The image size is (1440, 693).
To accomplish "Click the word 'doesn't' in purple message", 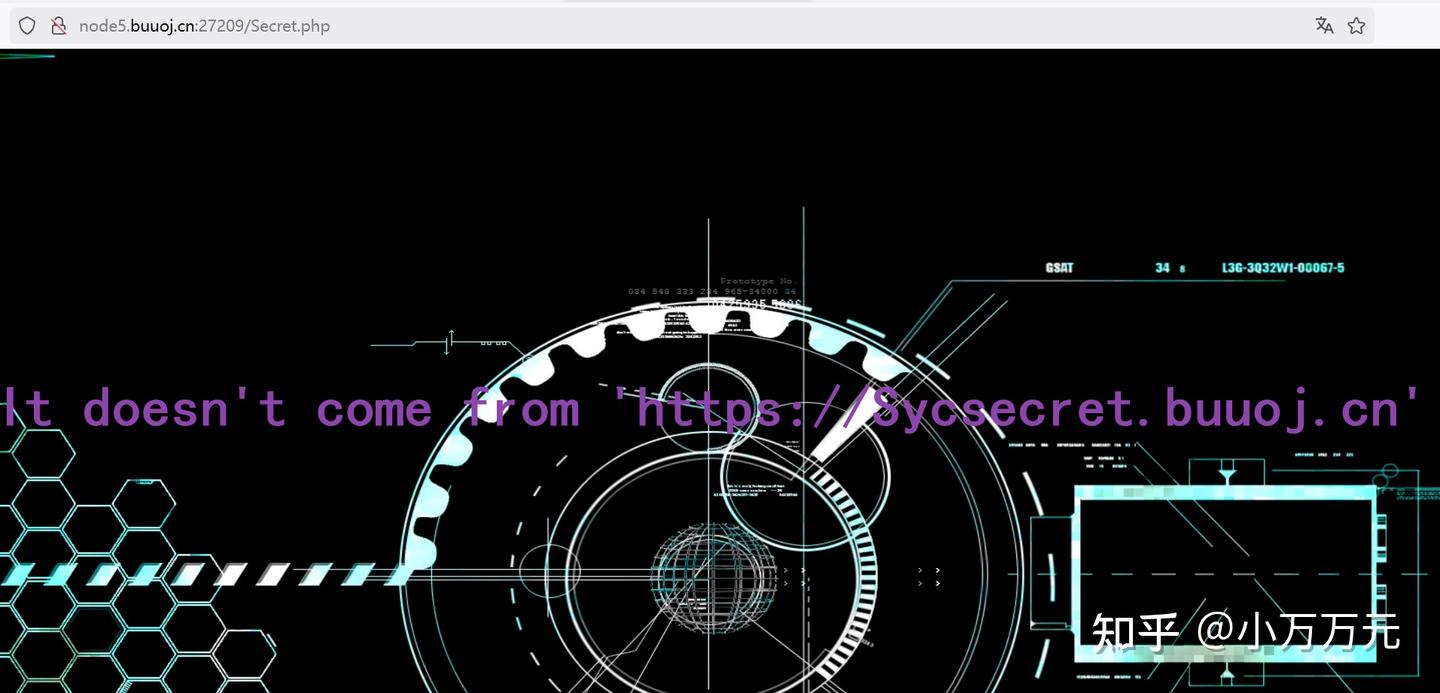I will click(x=185, y=408).
